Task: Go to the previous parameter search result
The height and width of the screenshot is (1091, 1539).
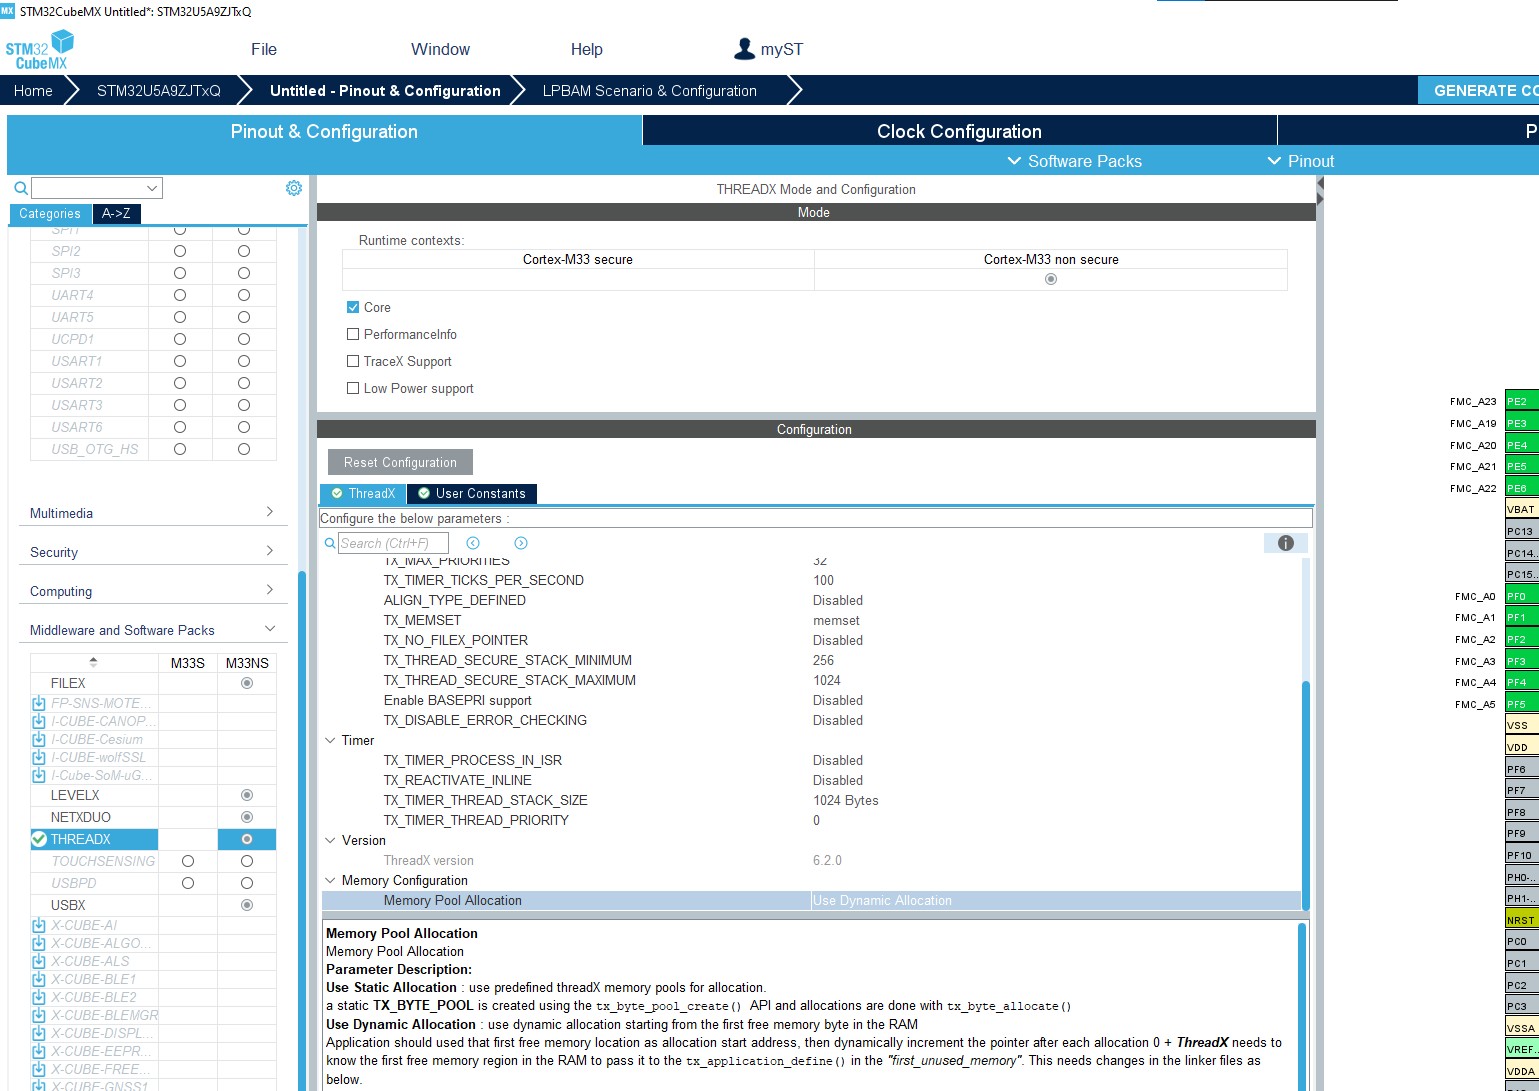Action: click(x=473, y=543)
